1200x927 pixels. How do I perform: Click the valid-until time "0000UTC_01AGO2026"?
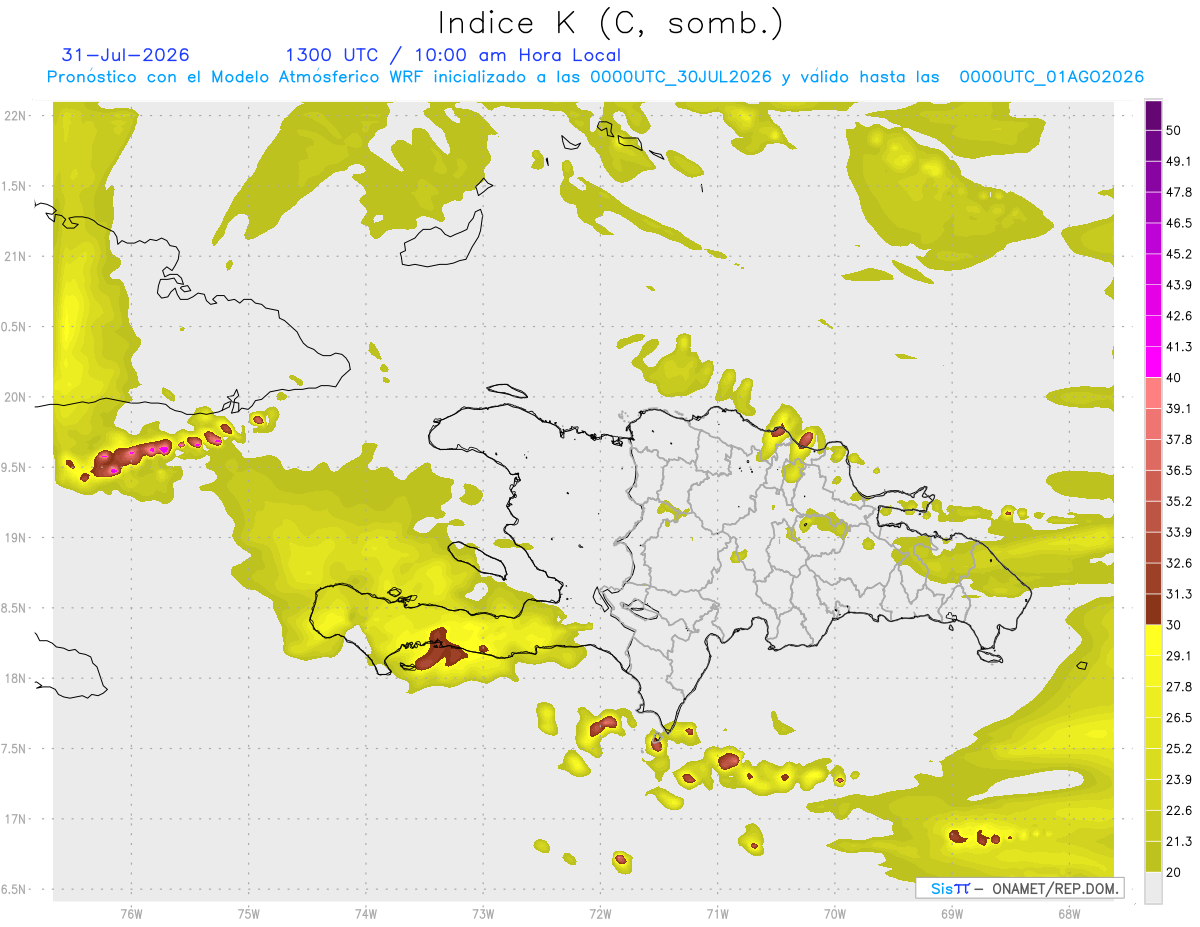(x=1052, y=77)
